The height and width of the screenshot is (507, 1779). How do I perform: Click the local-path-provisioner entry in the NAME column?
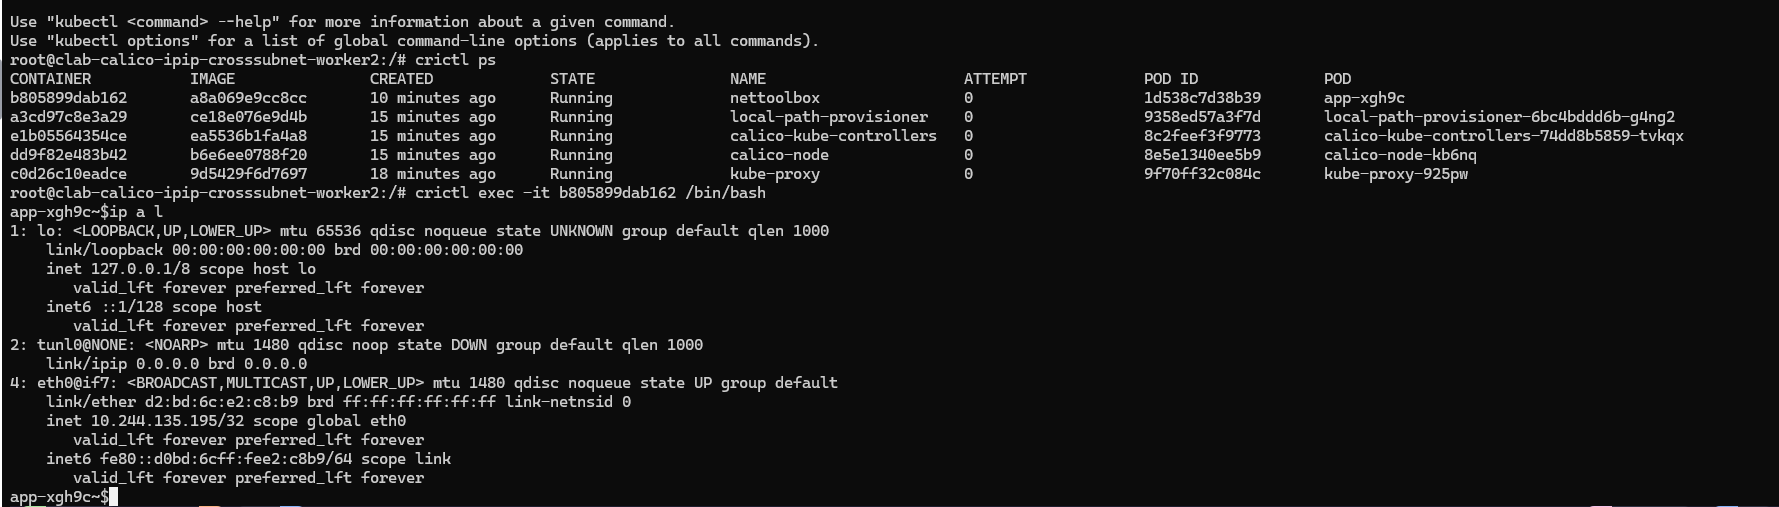[x=829, y=117]
